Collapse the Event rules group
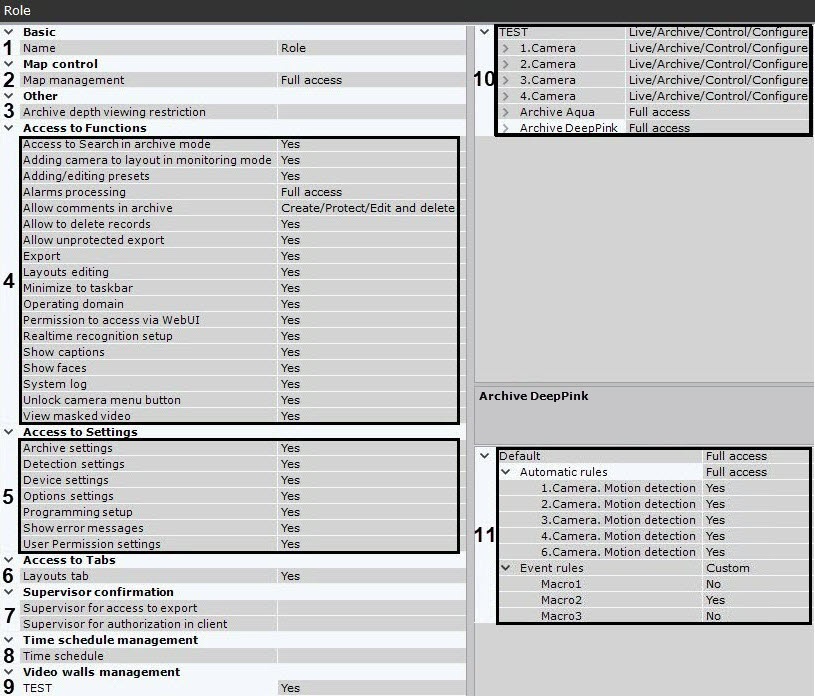This screenshot has width=815, height=696. coord(506,568)
